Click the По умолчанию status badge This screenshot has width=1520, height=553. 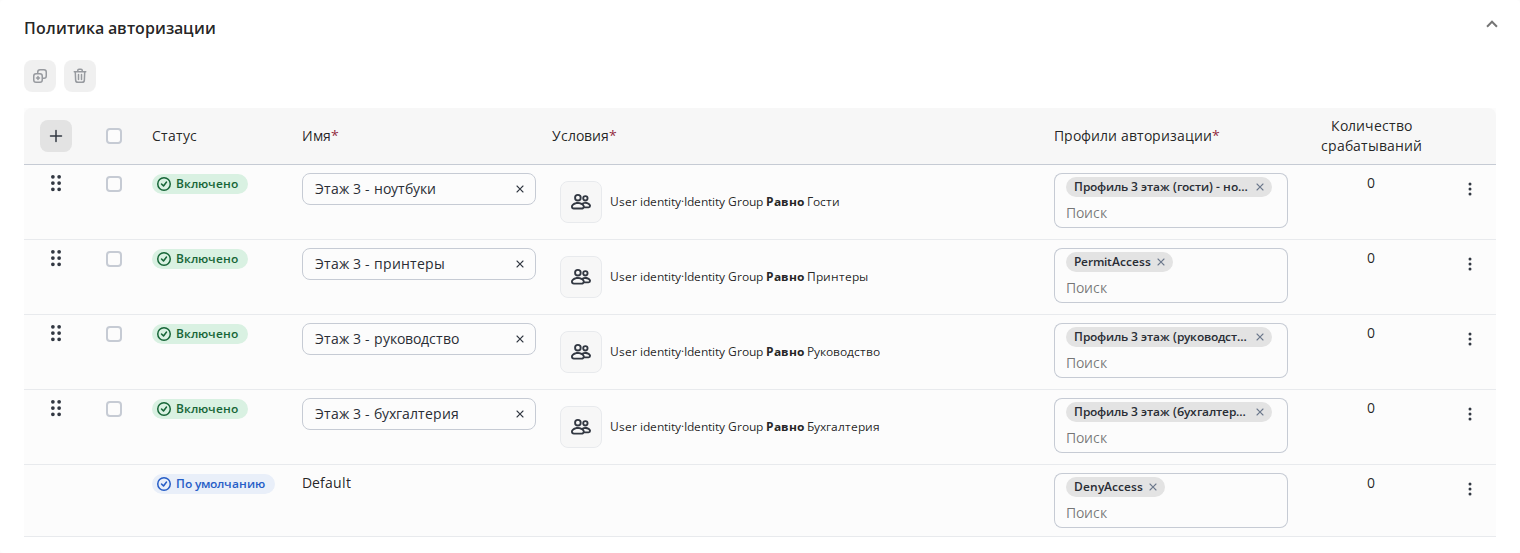click(214, 484)
